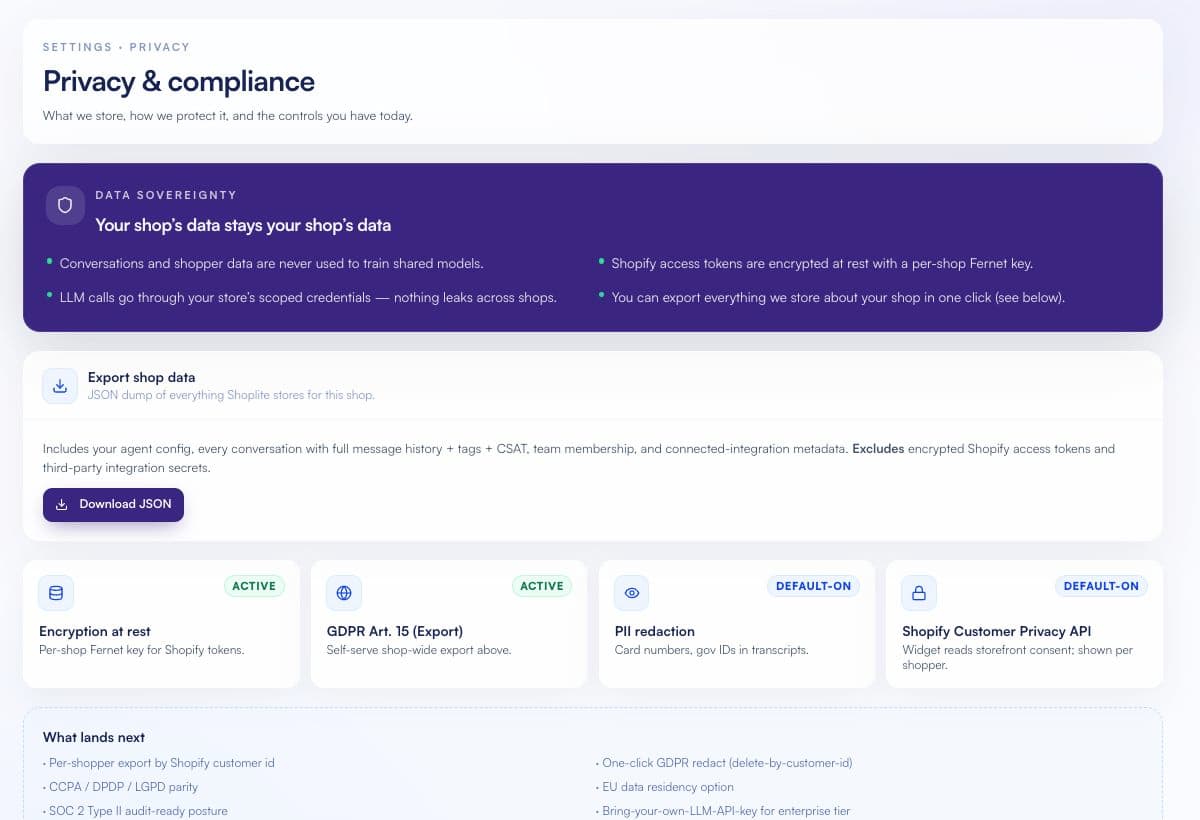The height and width of the screenshot is (820, 1200).
Task: Click the ACTIVE badge on GDPR Art. 15 (Export)
Action: (x=542, y=586)
